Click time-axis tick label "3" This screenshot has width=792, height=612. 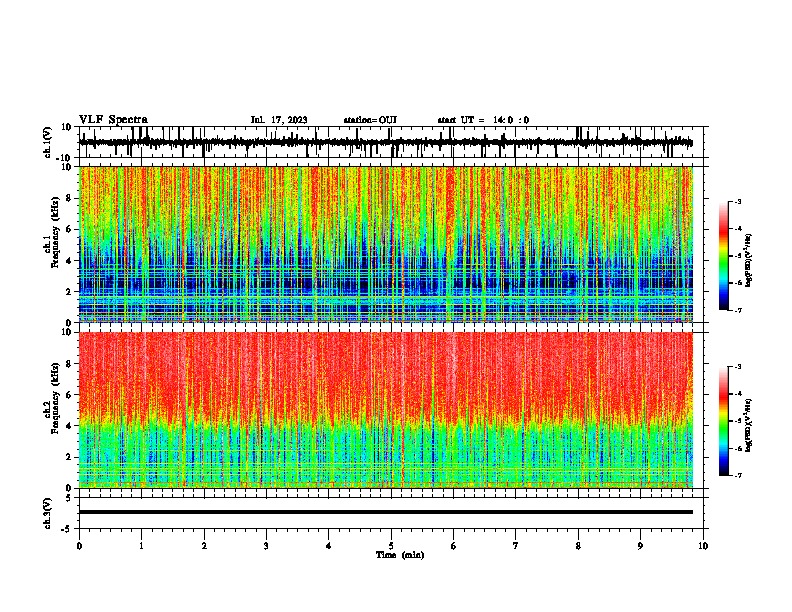(266, 546)
